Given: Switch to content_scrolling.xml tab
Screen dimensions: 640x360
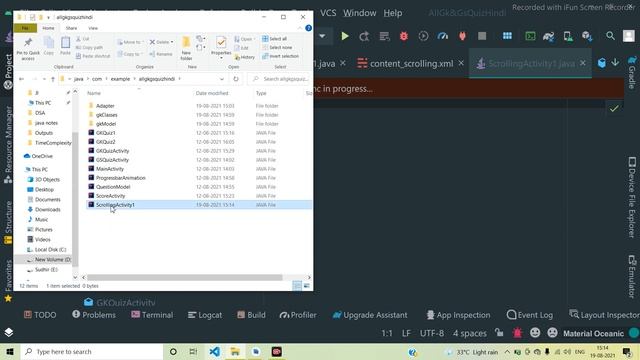Looking at the screenshot, I should (x=411, y=64).
